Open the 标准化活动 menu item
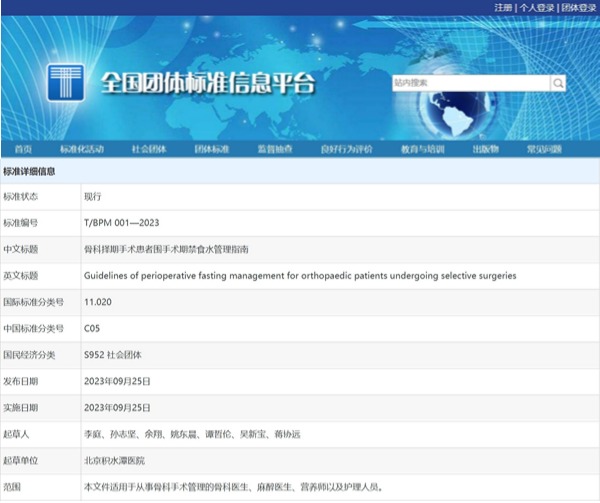 click(82, 149)
